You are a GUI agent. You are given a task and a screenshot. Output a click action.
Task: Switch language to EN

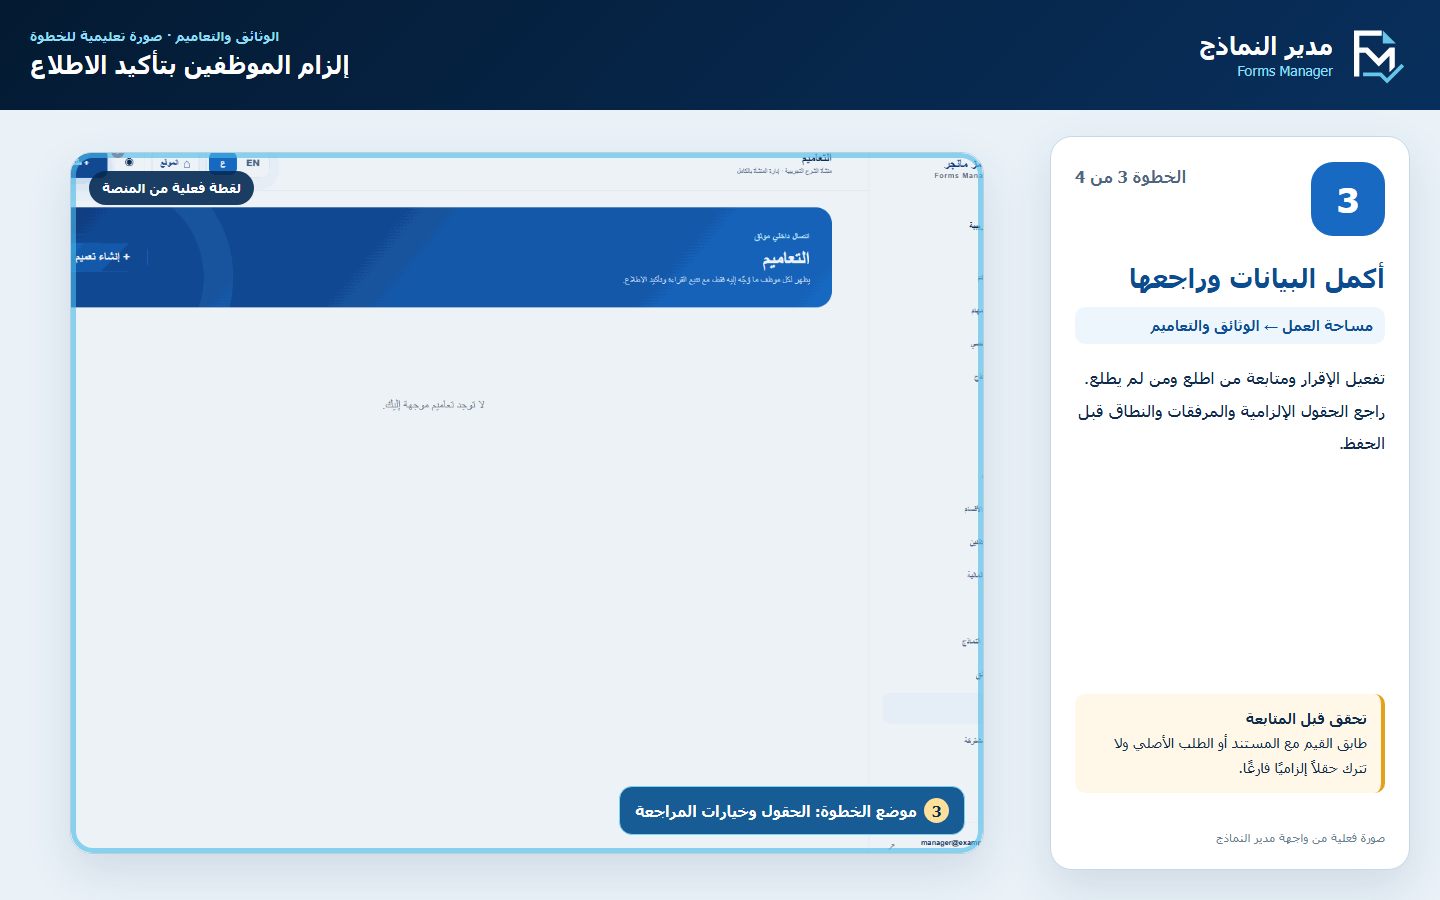(253, 163)
